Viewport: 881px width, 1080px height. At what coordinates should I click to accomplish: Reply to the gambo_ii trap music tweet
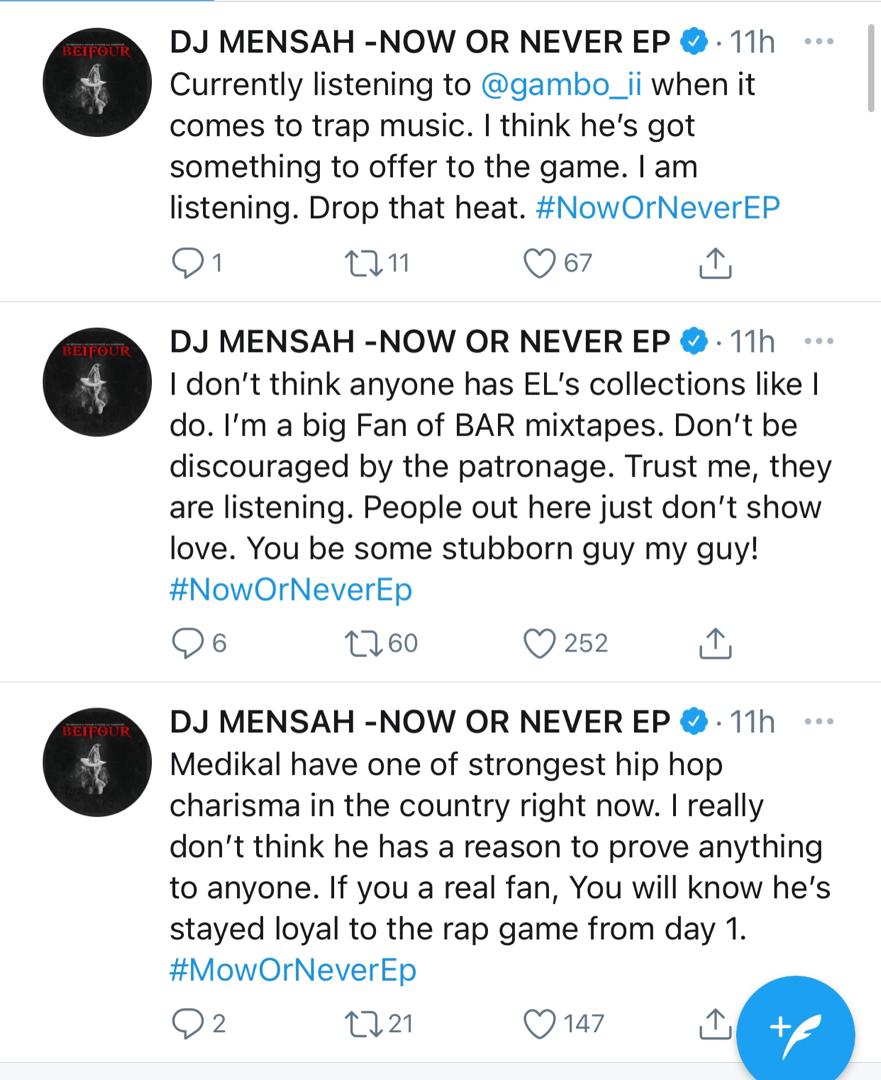[x=186, y=263]
